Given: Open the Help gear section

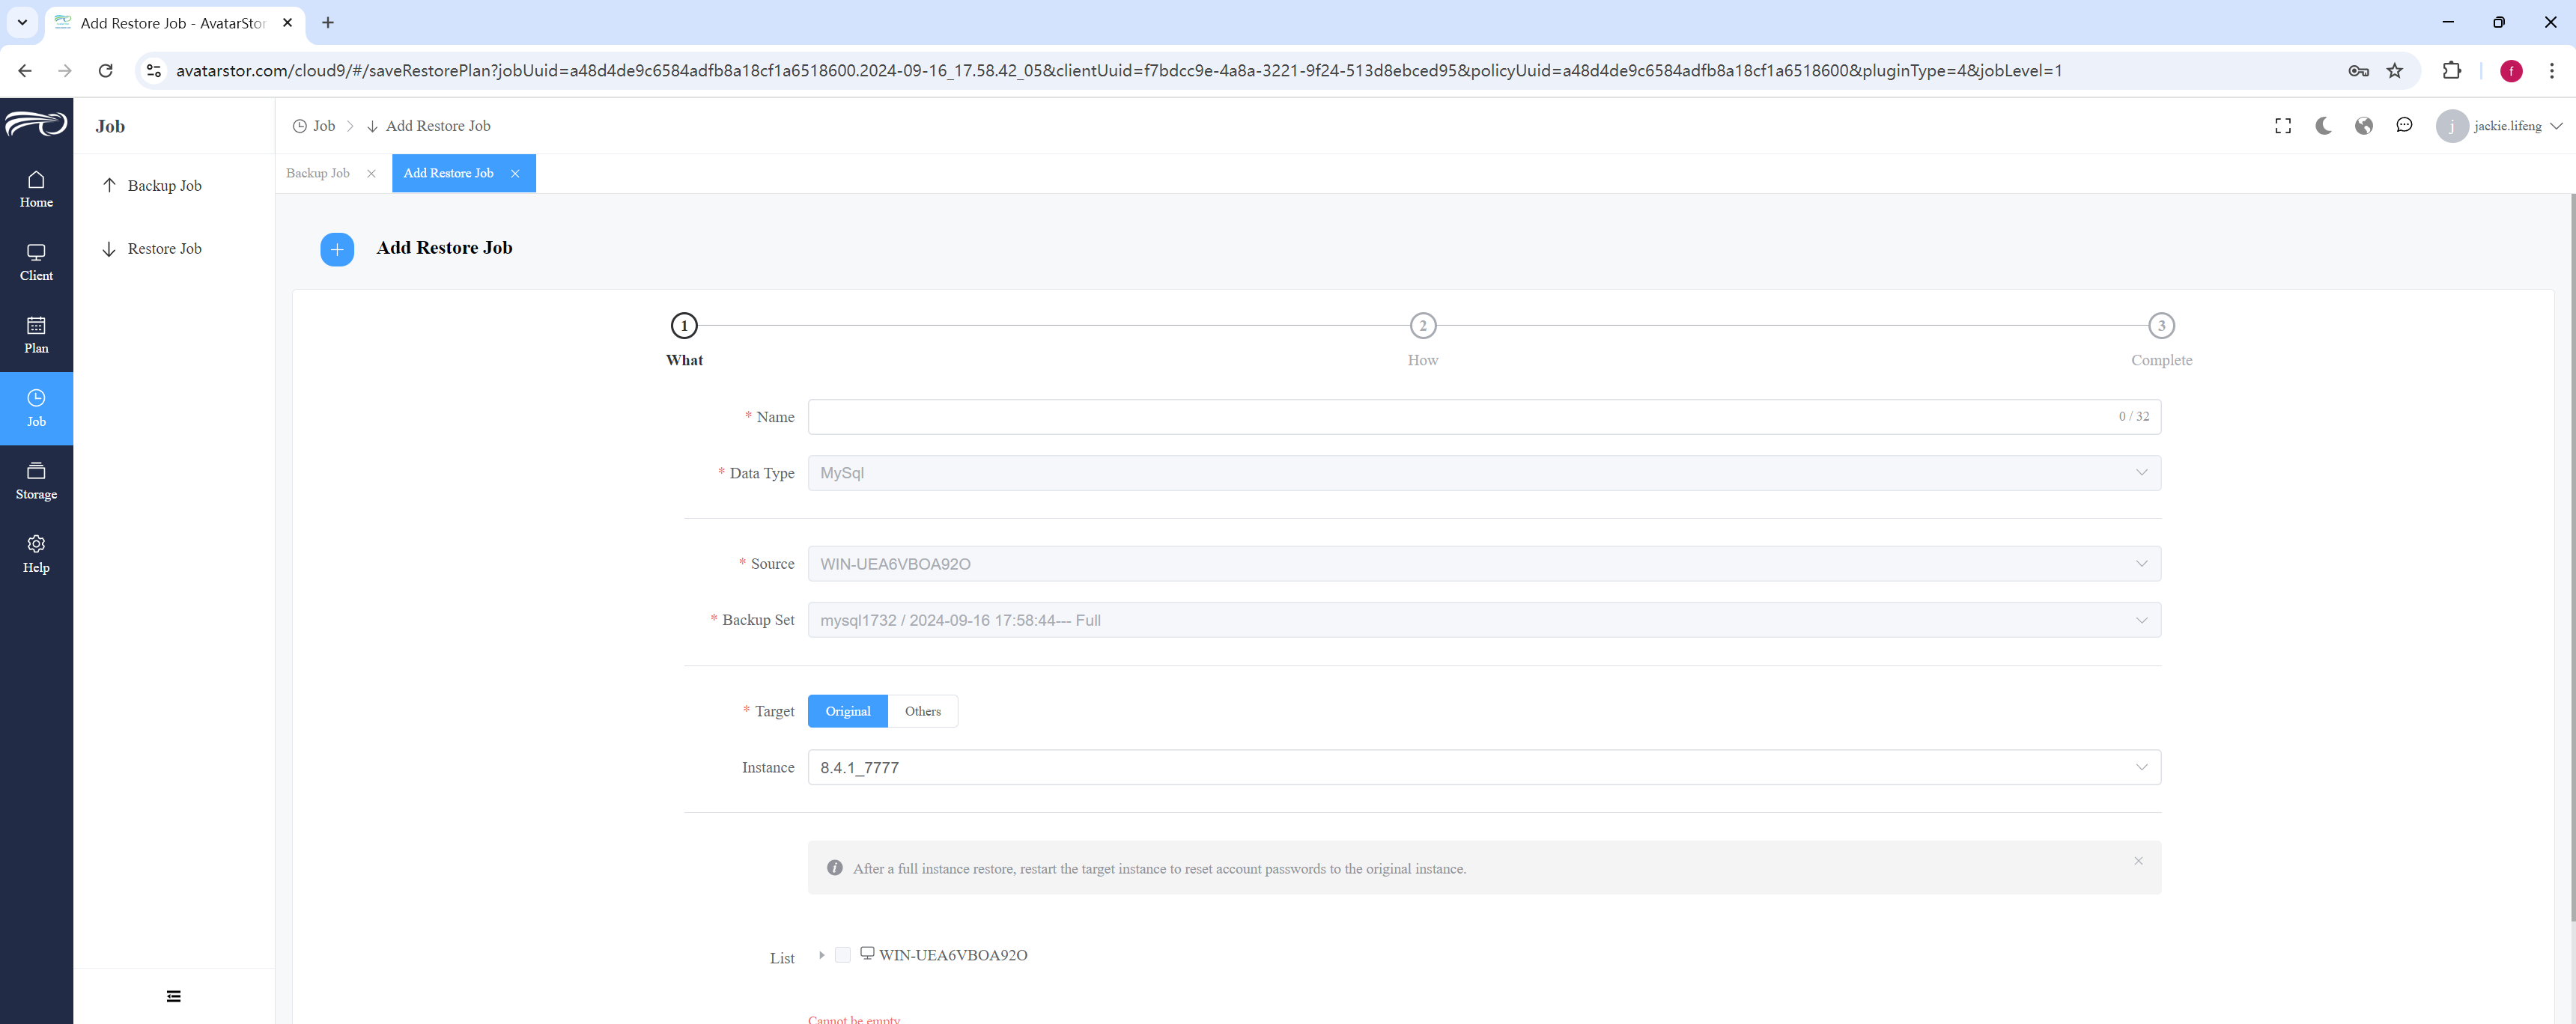Looking at the screenshot, I should (36, 554).
